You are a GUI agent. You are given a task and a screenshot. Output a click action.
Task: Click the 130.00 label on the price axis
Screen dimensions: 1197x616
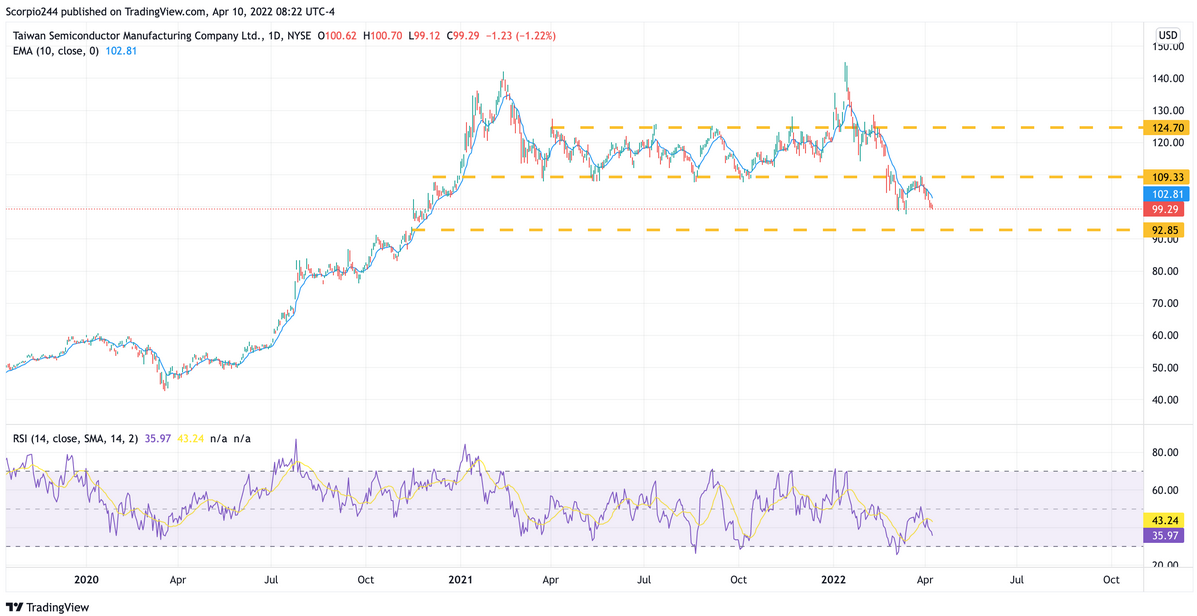pyautogui.click(x=1166, y=111)
